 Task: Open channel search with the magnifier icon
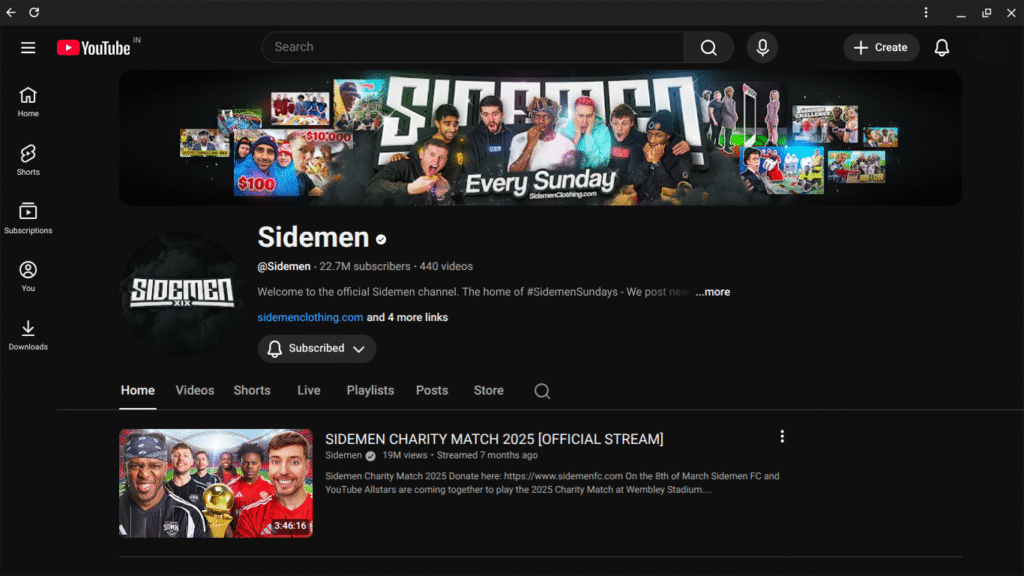(x=541, y=391)
